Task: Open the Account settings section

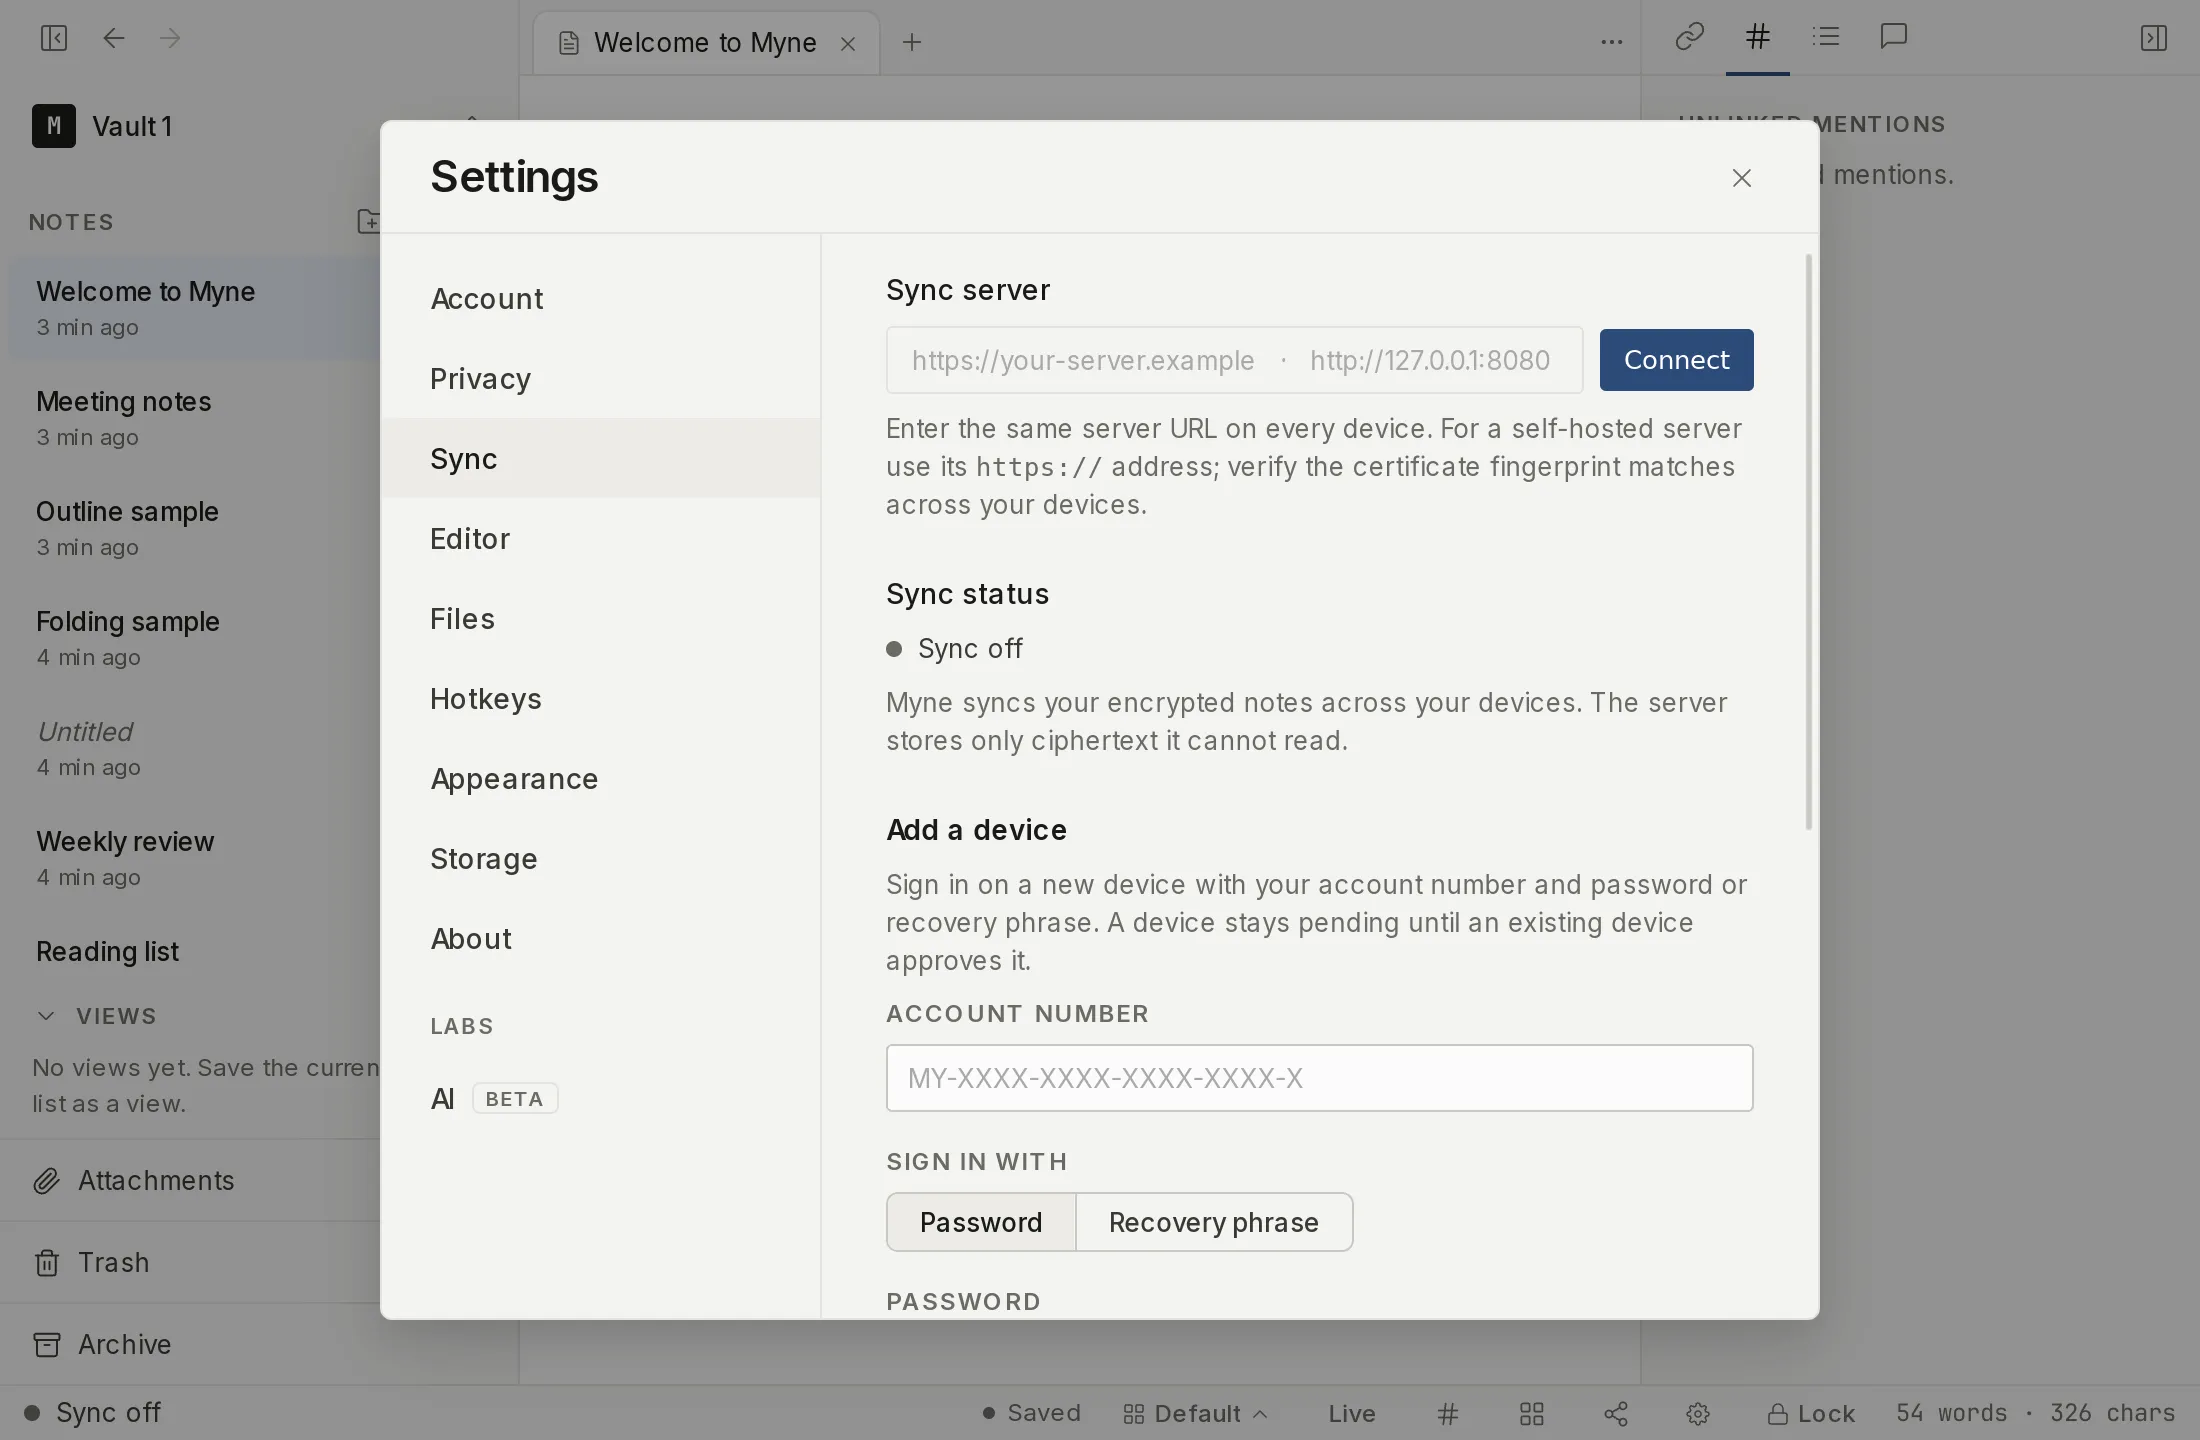Action: [x=601, y=298]
